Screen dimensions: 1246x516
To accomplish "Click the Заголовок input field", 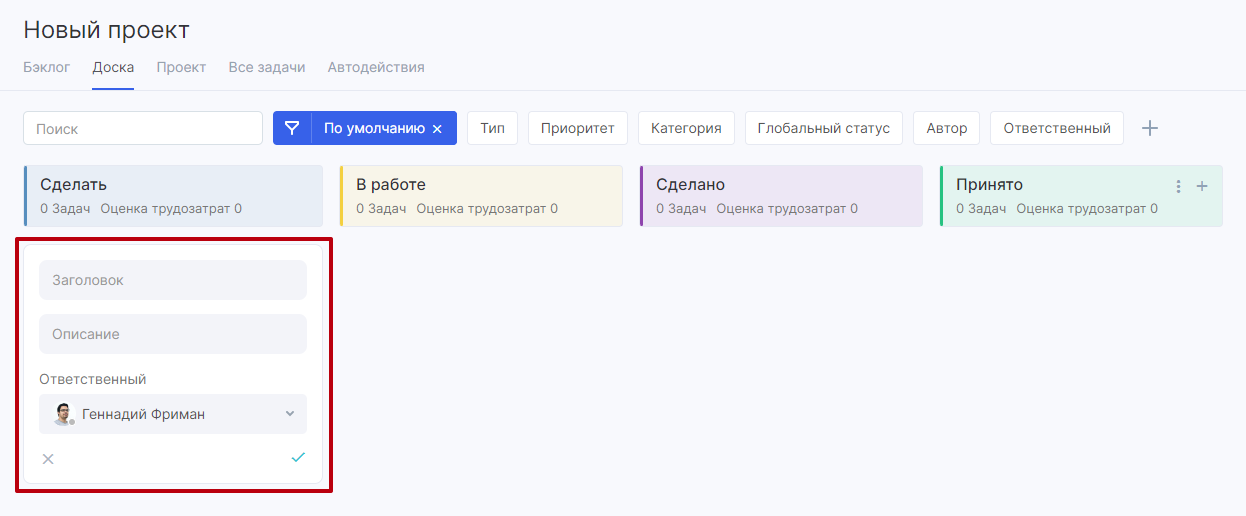I will coord(173,280).
